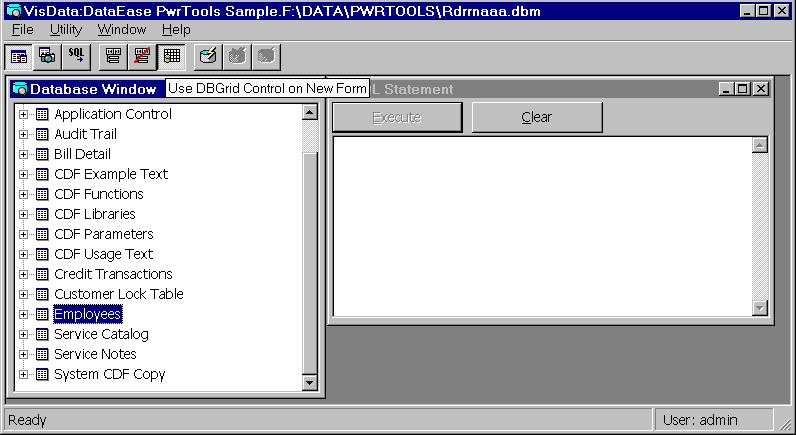The width and height of the screenshot is (796, 435).
Task: Expand the Customer Lock Table node
Action: 23,294
